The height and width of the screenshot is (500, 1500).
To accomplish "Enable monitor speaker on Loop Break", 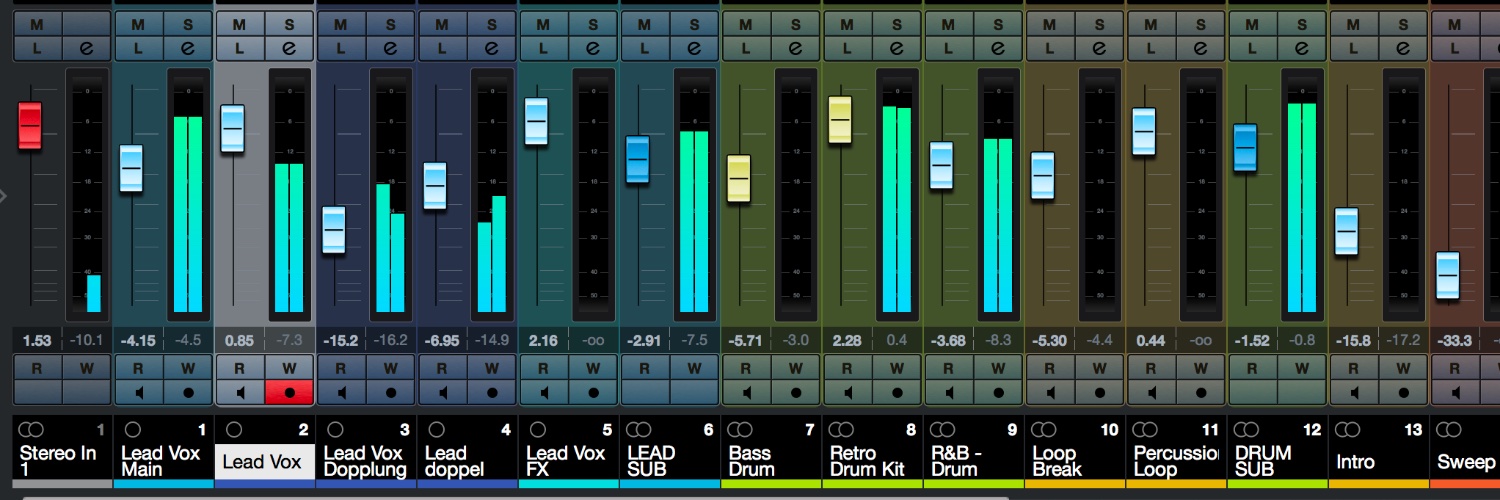I will [x=1050, y=392].
